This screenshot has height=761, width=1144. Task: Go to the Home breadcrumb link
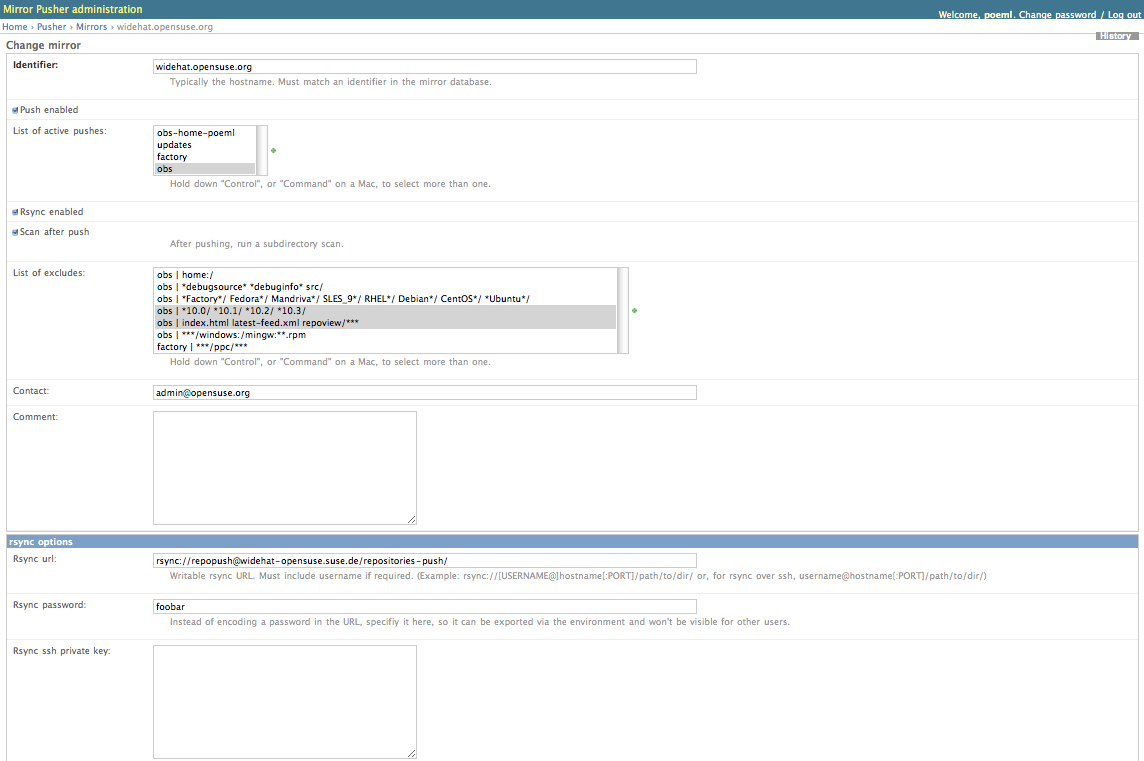tap(15, 27)
